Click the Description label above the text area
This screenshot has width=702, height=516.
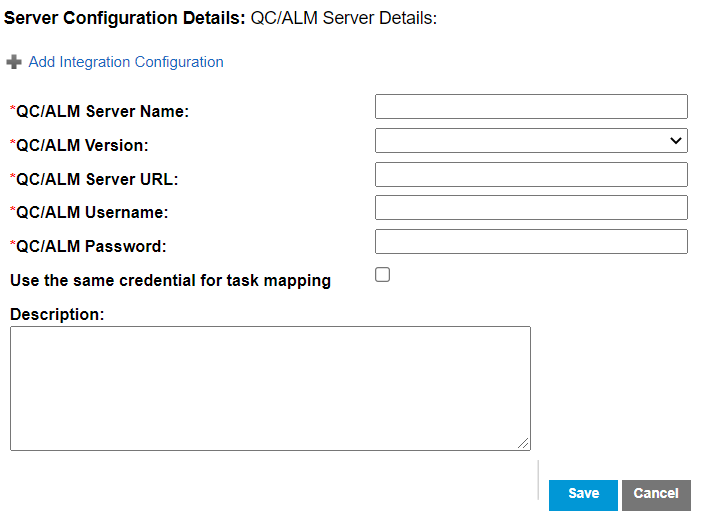click(57, 315)
